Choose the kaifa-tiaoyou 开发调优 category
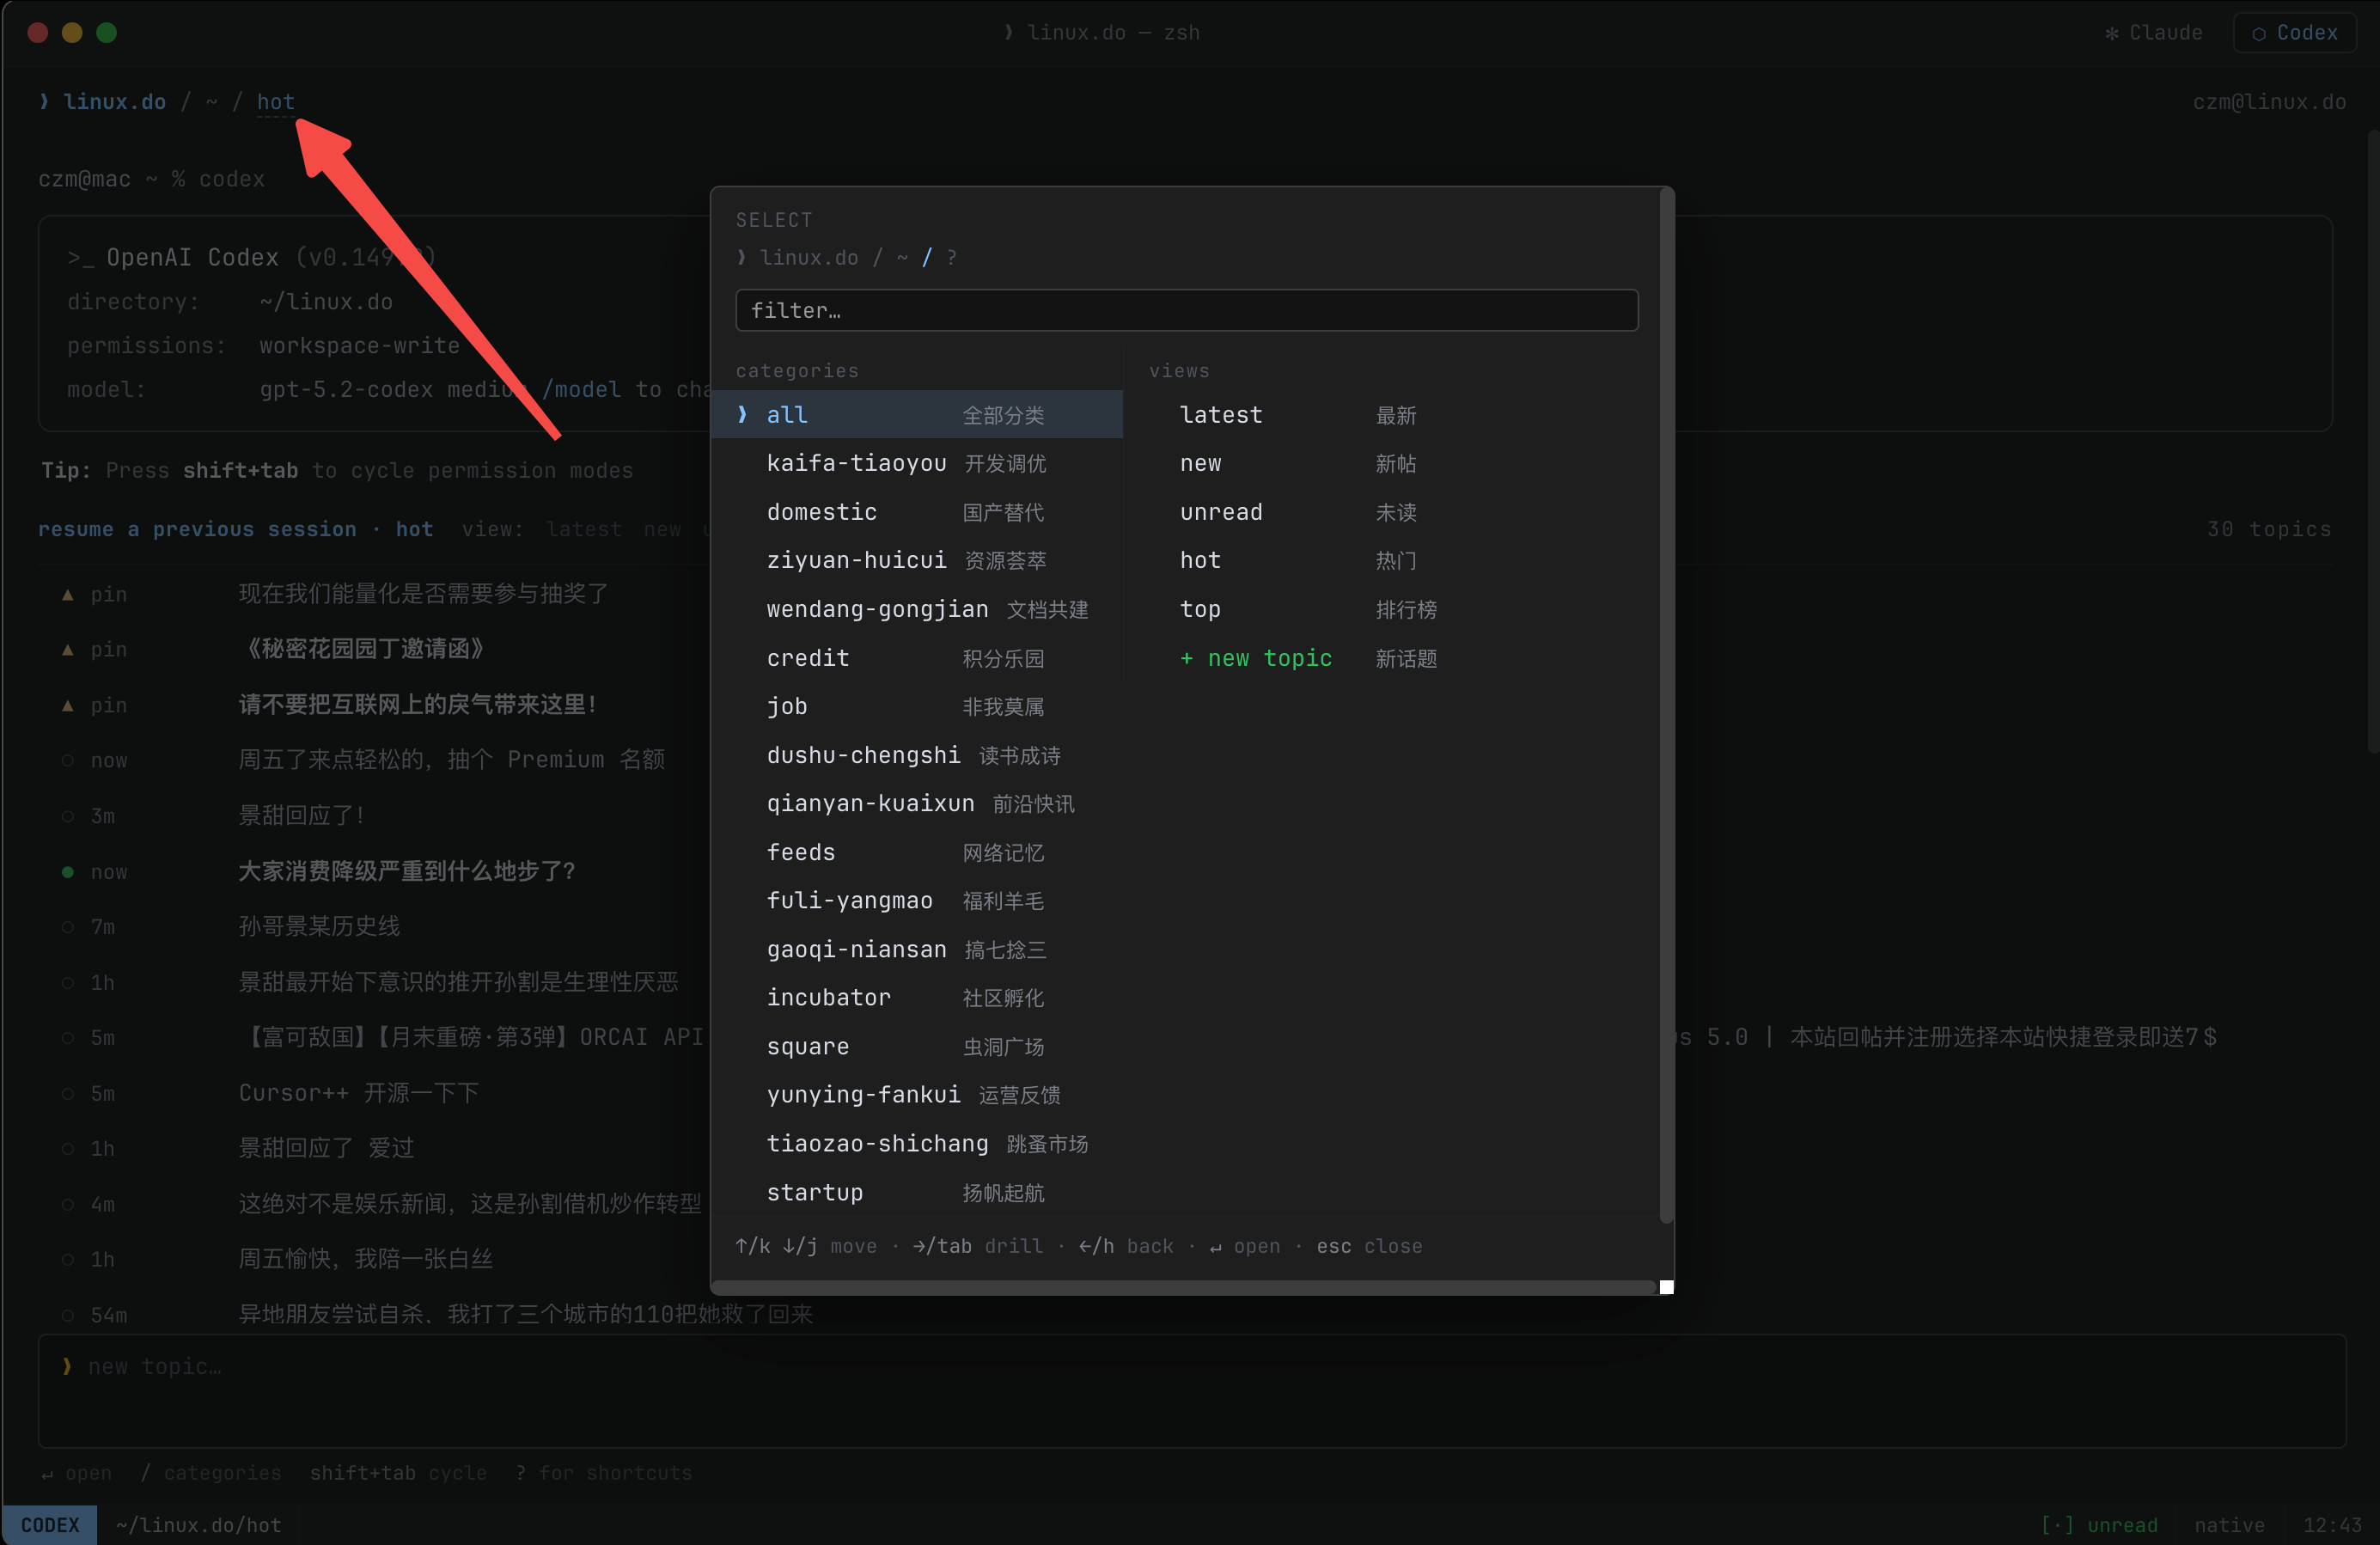This screenshot has width=2380, height=1545. [917, 463]
